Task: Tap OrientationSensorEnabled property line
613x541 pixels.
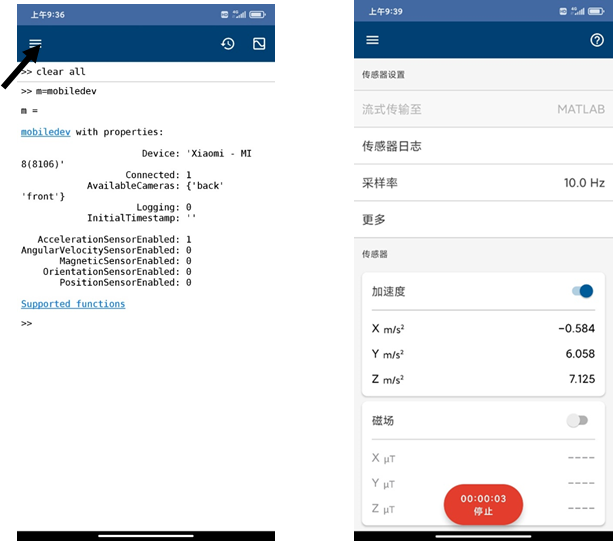Action: 117,272
